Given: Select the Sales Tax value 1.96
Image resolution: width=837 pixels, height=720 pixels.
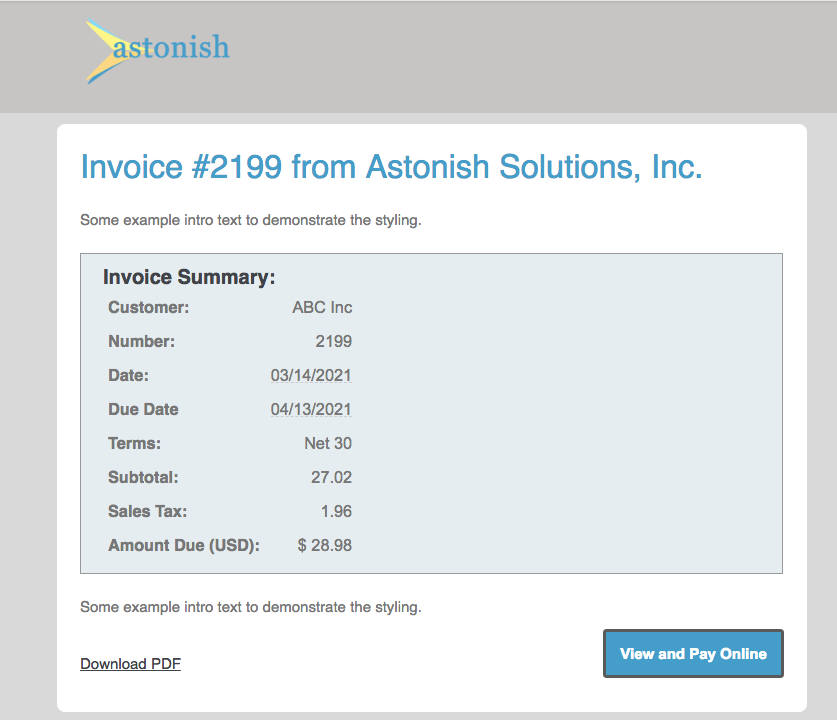Looking at the screenshot, I should [x=337, y=511].
